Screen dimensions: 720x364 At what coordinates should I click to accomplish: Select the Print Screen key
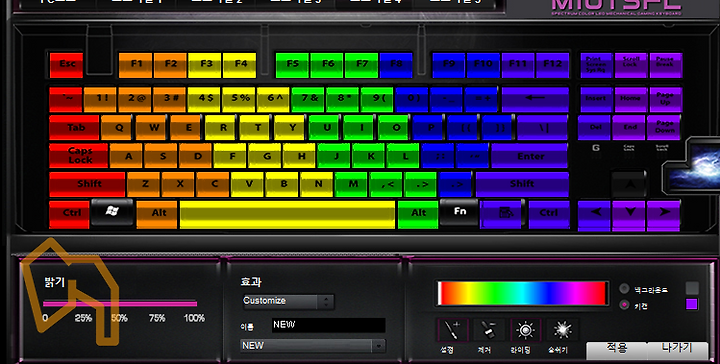[596, 65]
